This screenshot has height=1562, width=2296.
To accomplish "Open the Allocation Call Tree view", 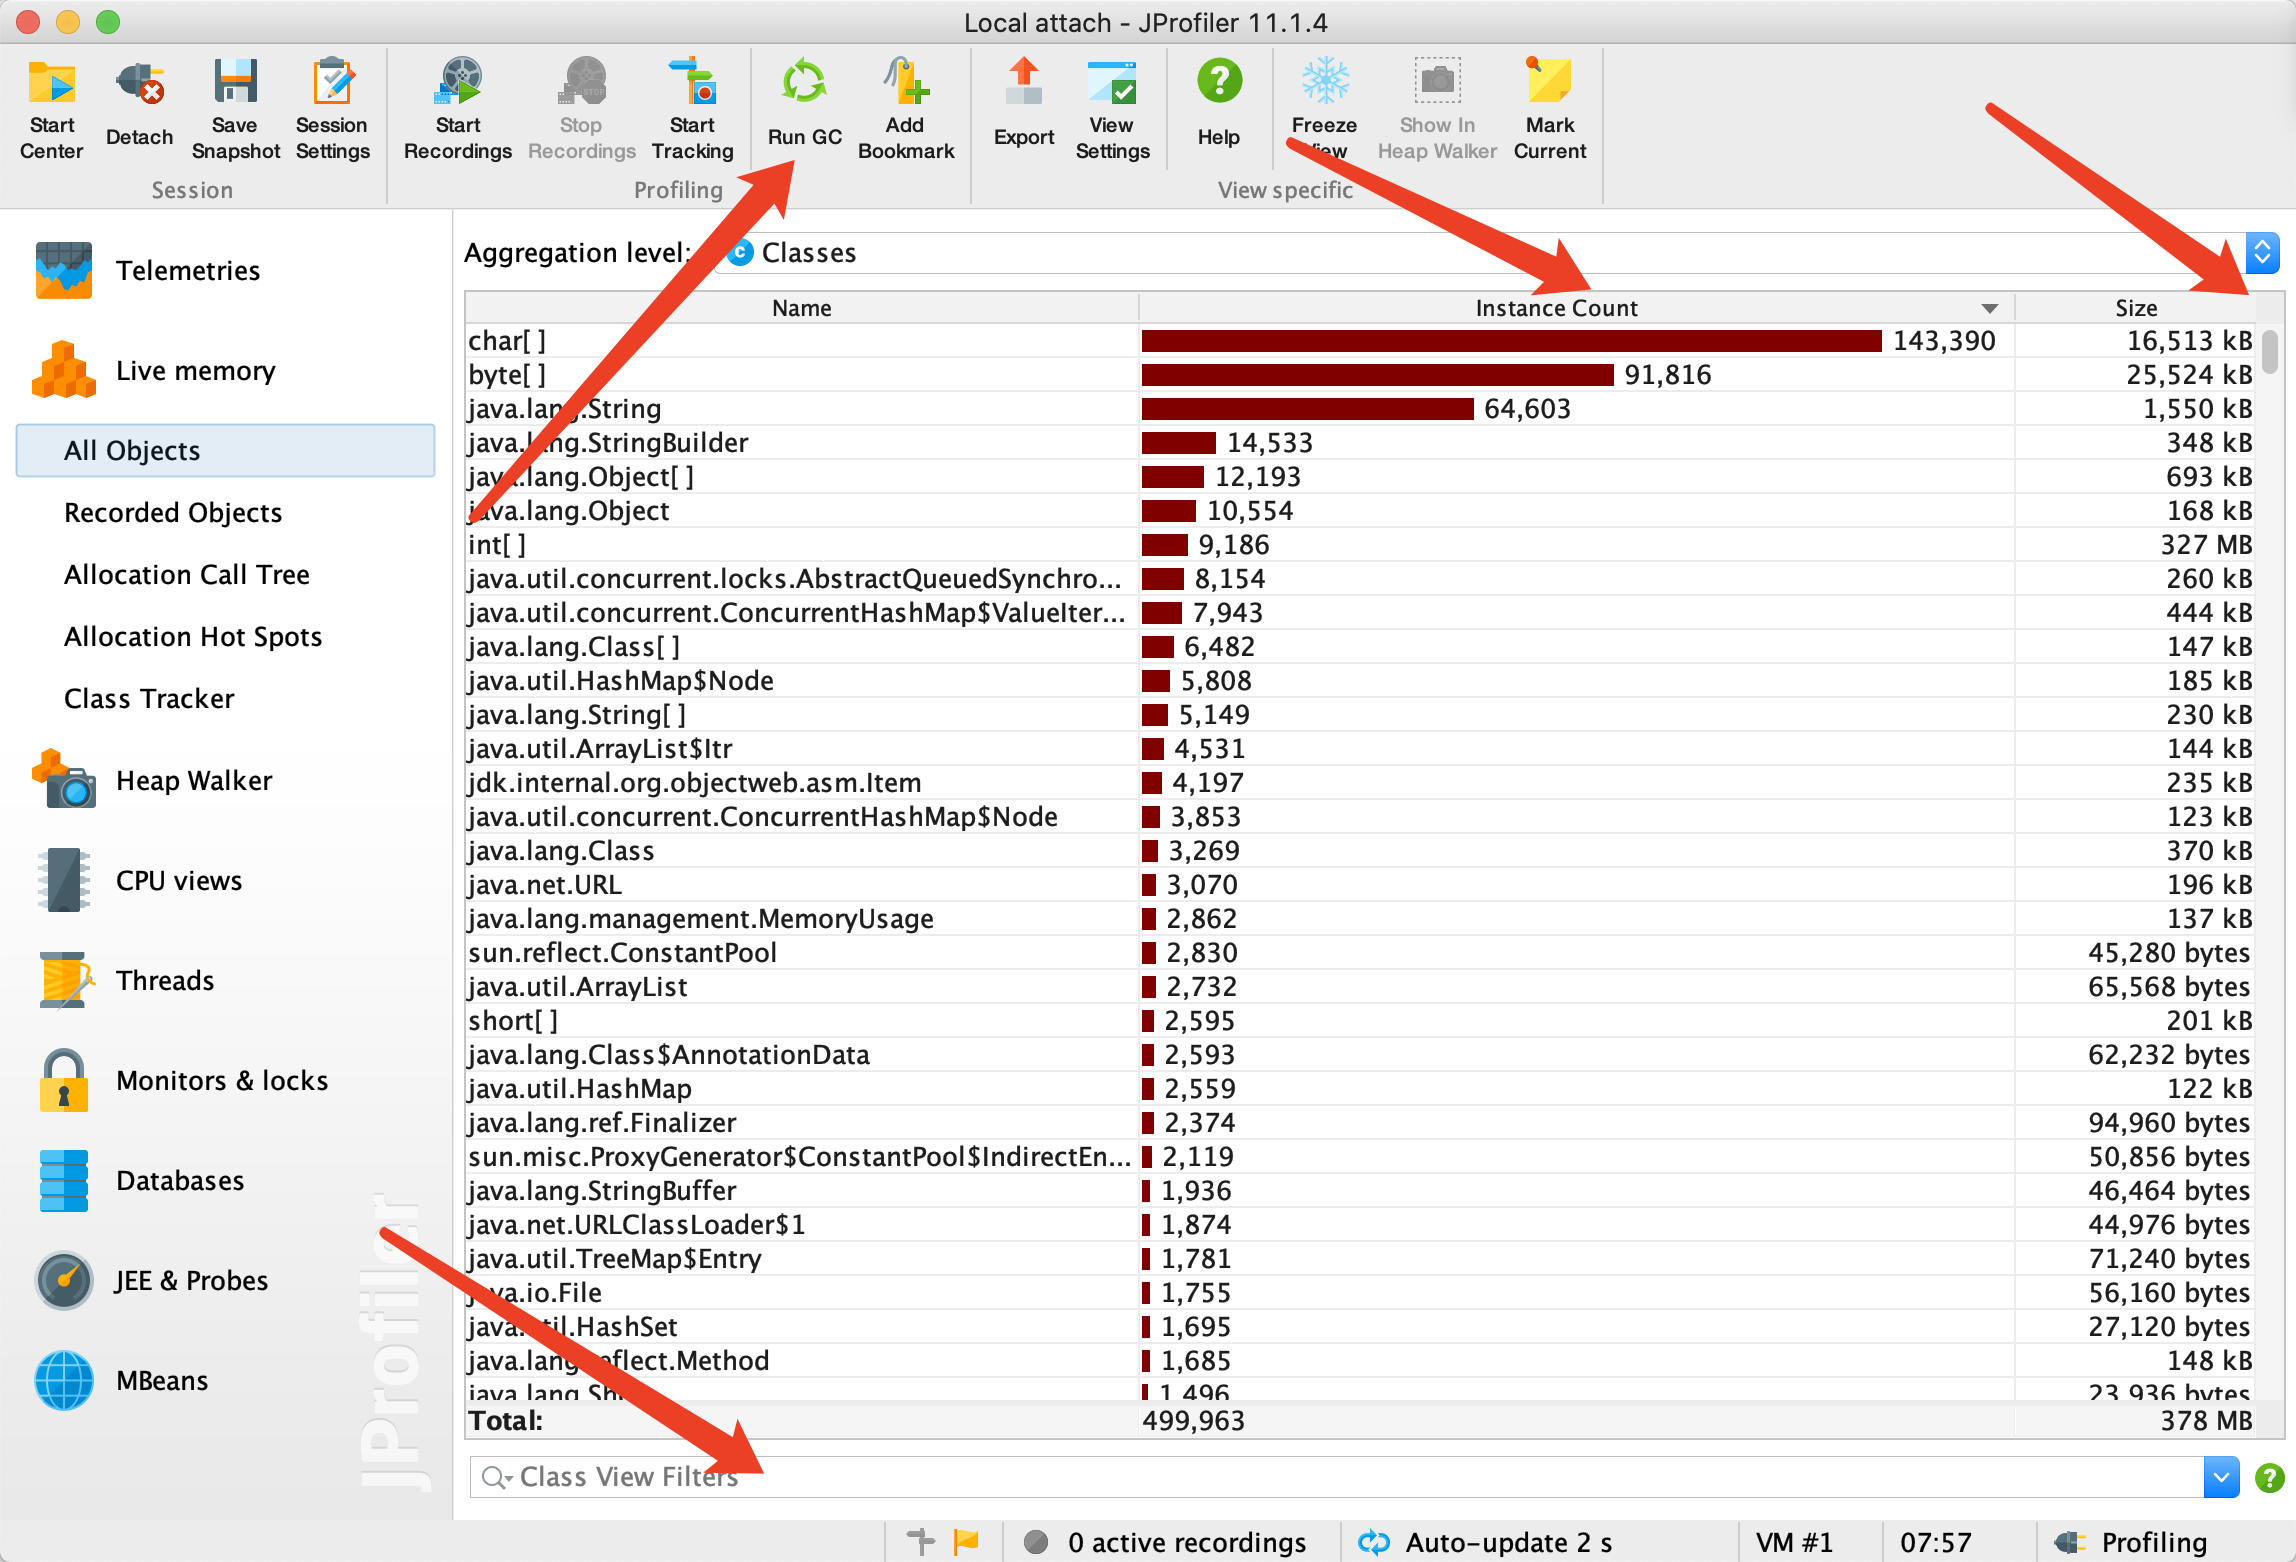I will pyautogui.click(x=186, y=574).
